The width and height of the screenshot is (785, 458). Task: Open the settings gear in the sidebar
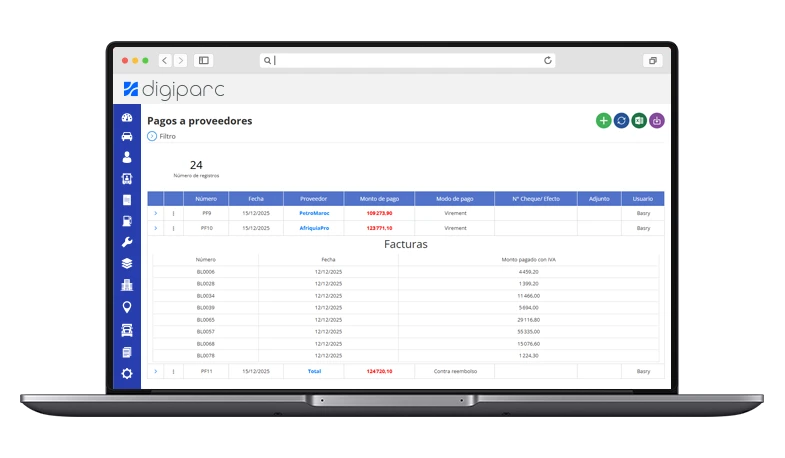[x=127, y=373]
